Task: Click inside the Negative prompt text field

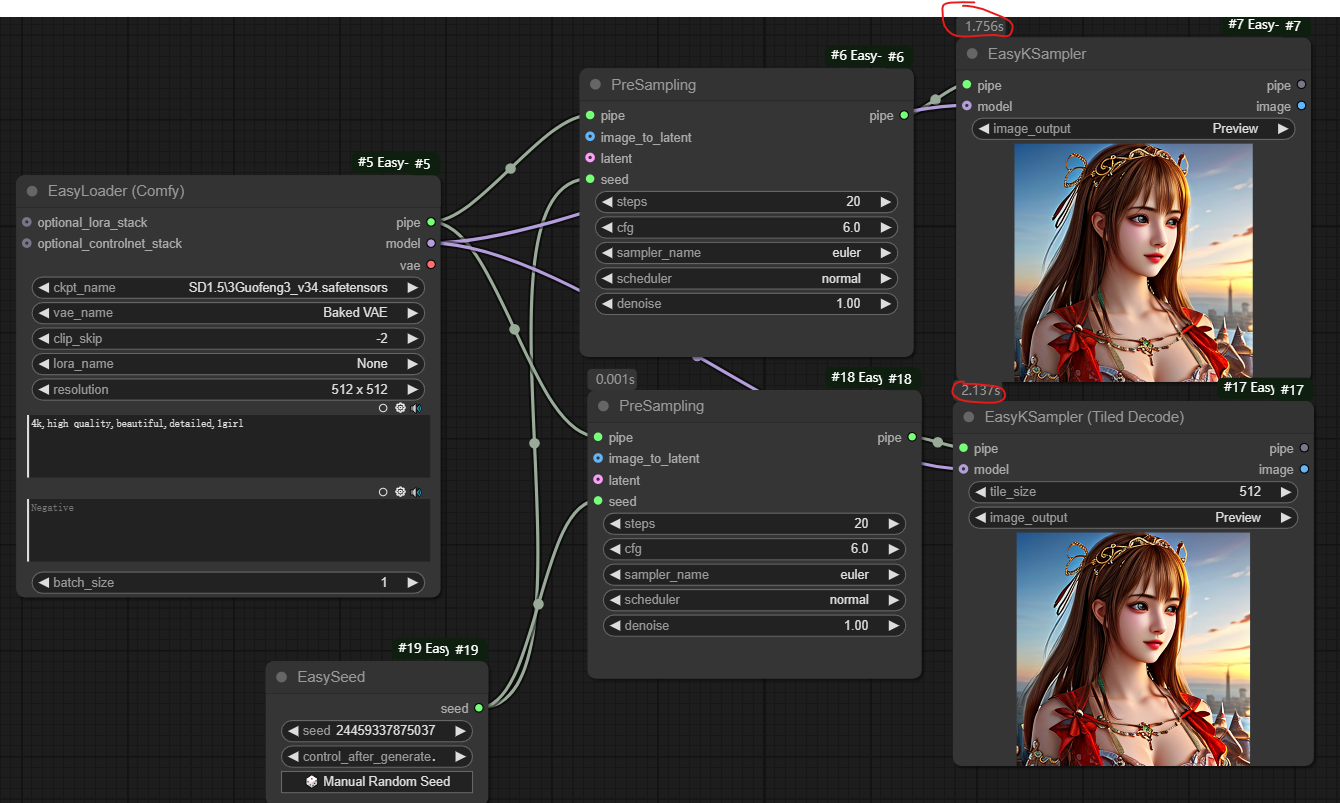Action: (x=228, y=530)
